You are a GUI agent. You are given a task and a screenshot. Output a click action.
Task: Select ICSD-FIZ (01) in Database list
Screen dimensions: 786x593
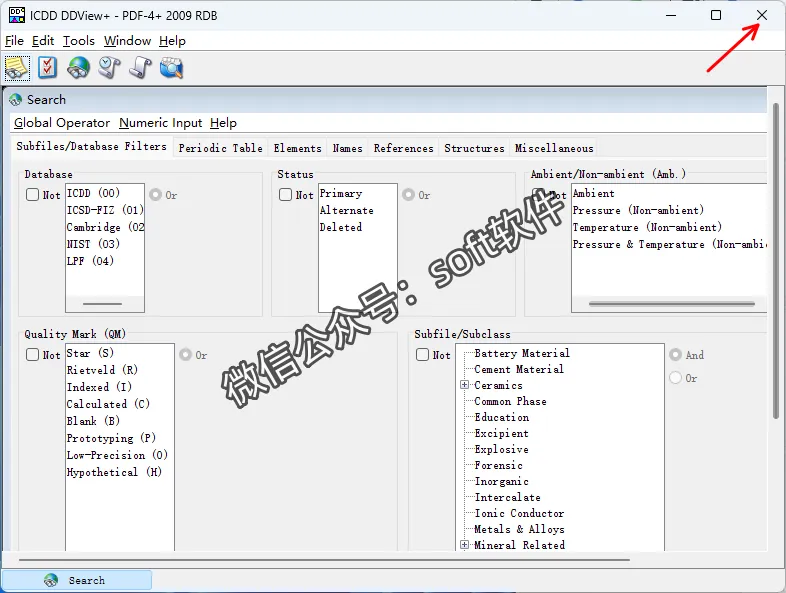(x=105, y=210)
